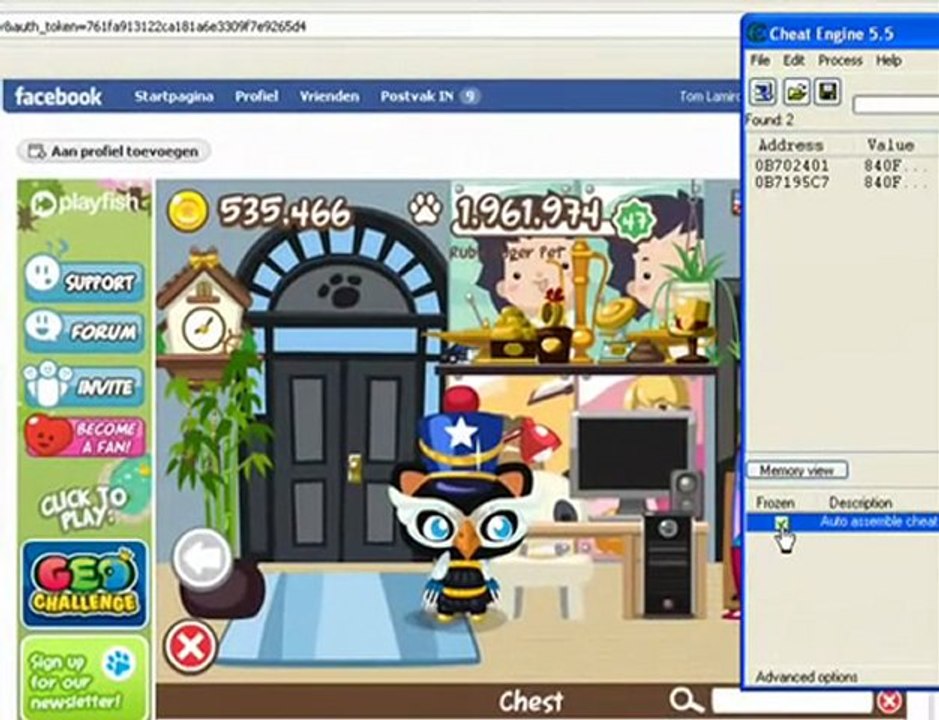Click the facebook logo
Image resolution: width=939 pixels, height=720 pixels.
[58, 96]
